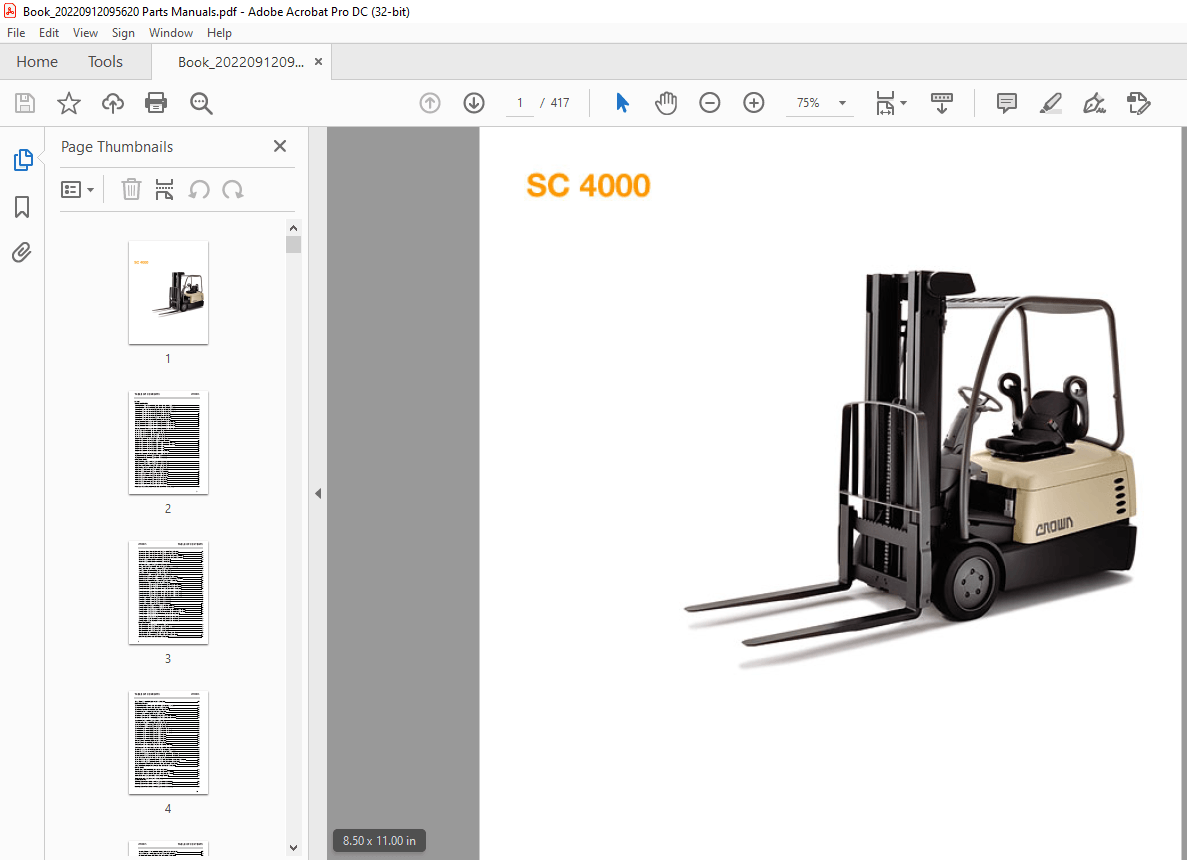Open the Sign menu
The width and height of the screenshot is (1187, 860).
click(x=123, y=32)
